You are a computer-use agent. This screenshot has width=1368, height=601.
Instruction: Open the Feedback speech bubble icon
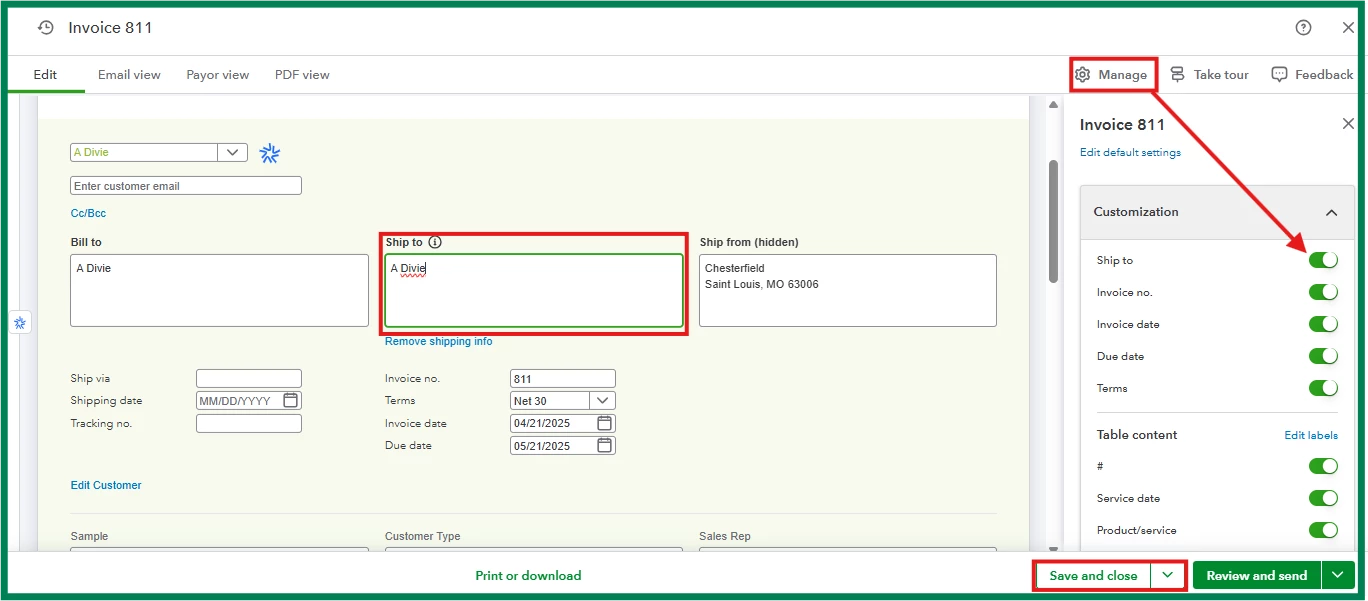click(x=1279, y=75)
